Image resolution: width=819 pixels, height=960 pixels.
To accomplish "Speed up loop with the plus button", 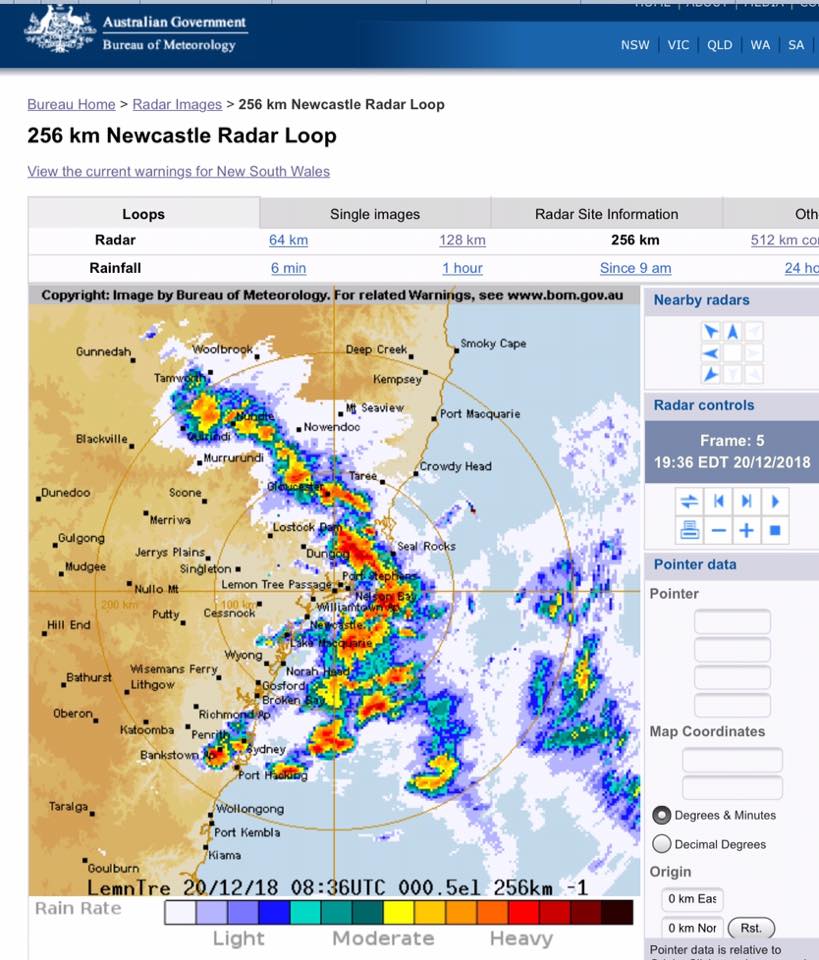I will [746, 530].
